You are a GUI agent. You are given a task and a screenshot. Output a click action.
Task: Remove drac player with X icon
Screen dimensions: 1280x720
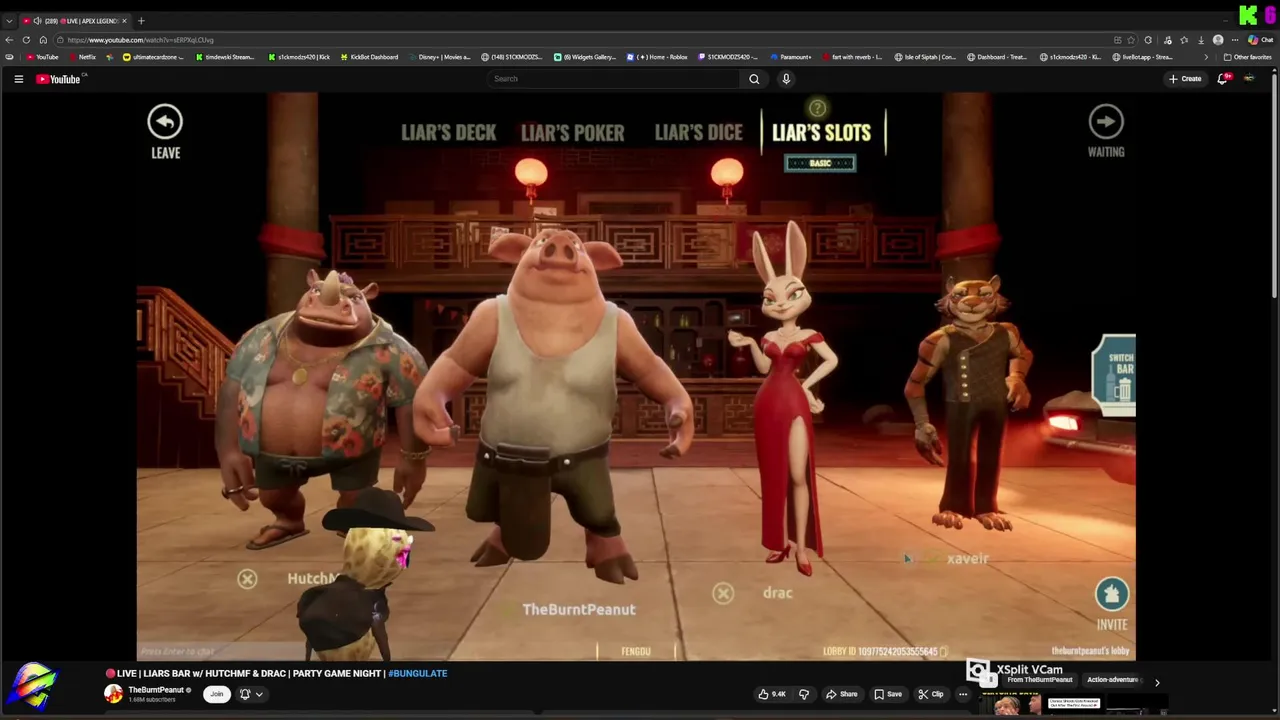point(723,594)
